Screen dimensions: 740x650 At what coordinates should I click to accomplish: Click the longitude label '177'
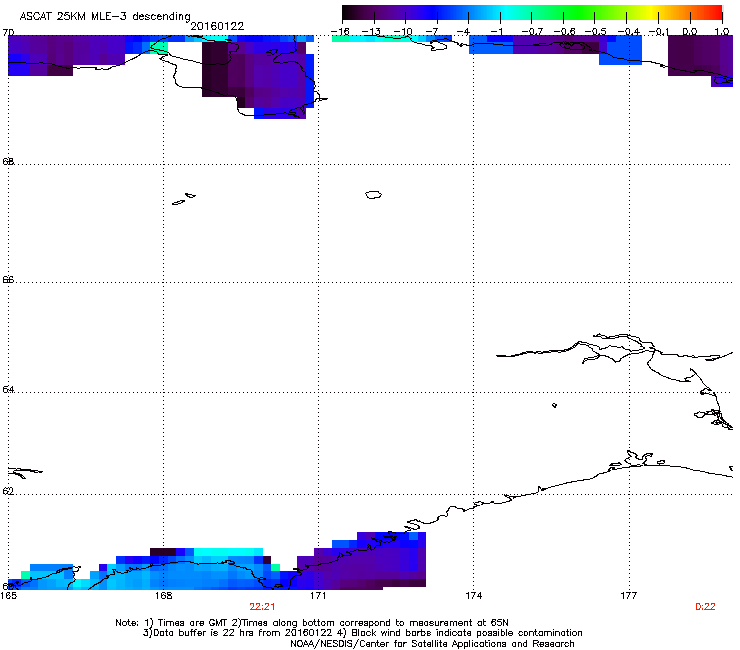pos(629,596)
